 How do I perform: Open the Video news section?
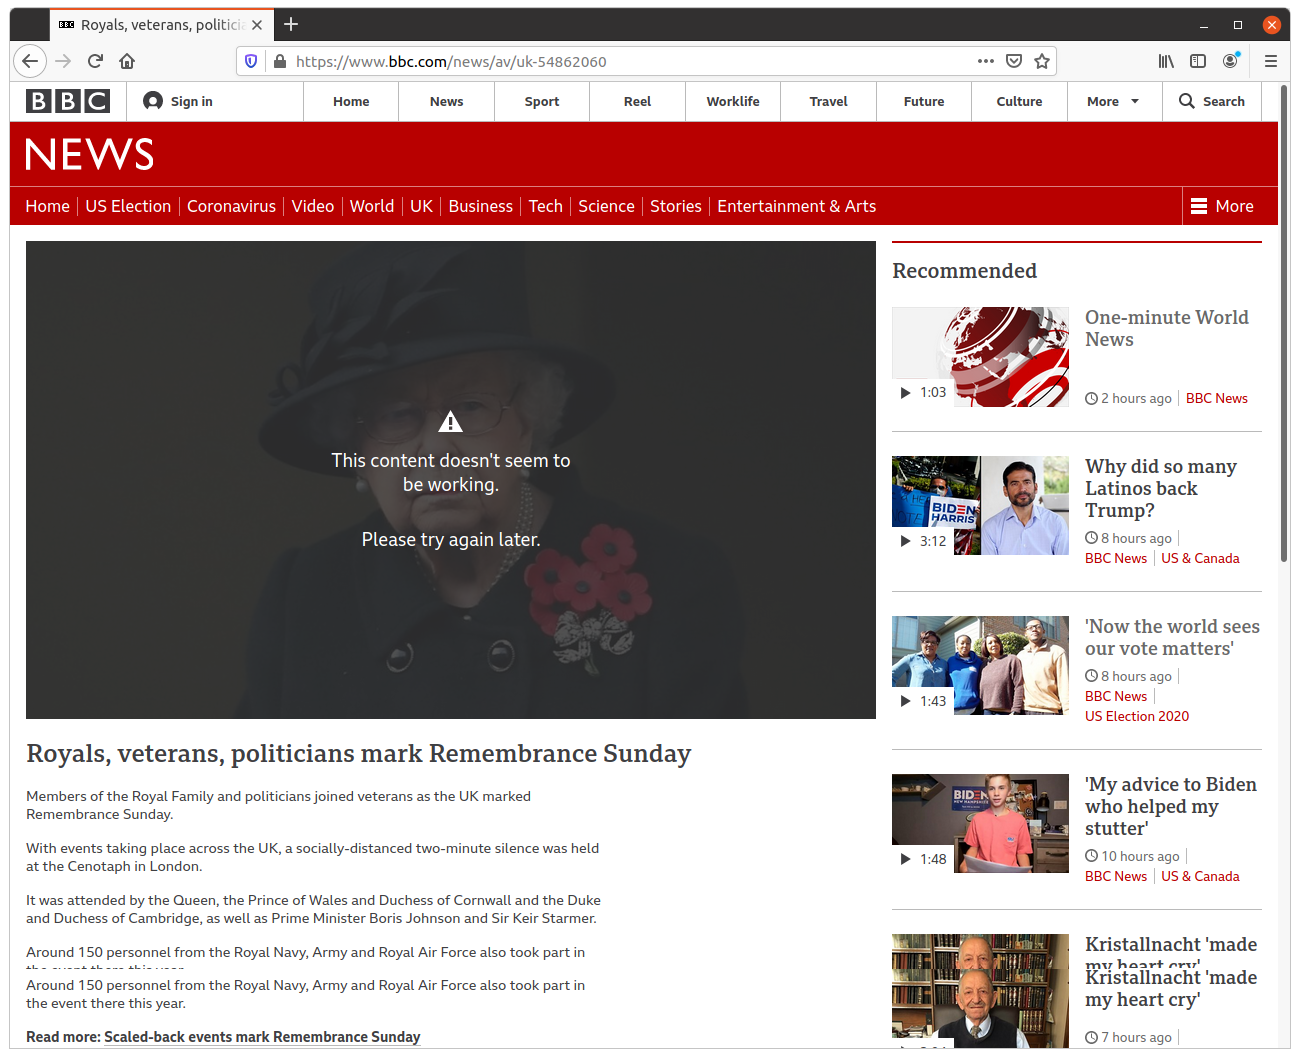(x=313, y=206)
